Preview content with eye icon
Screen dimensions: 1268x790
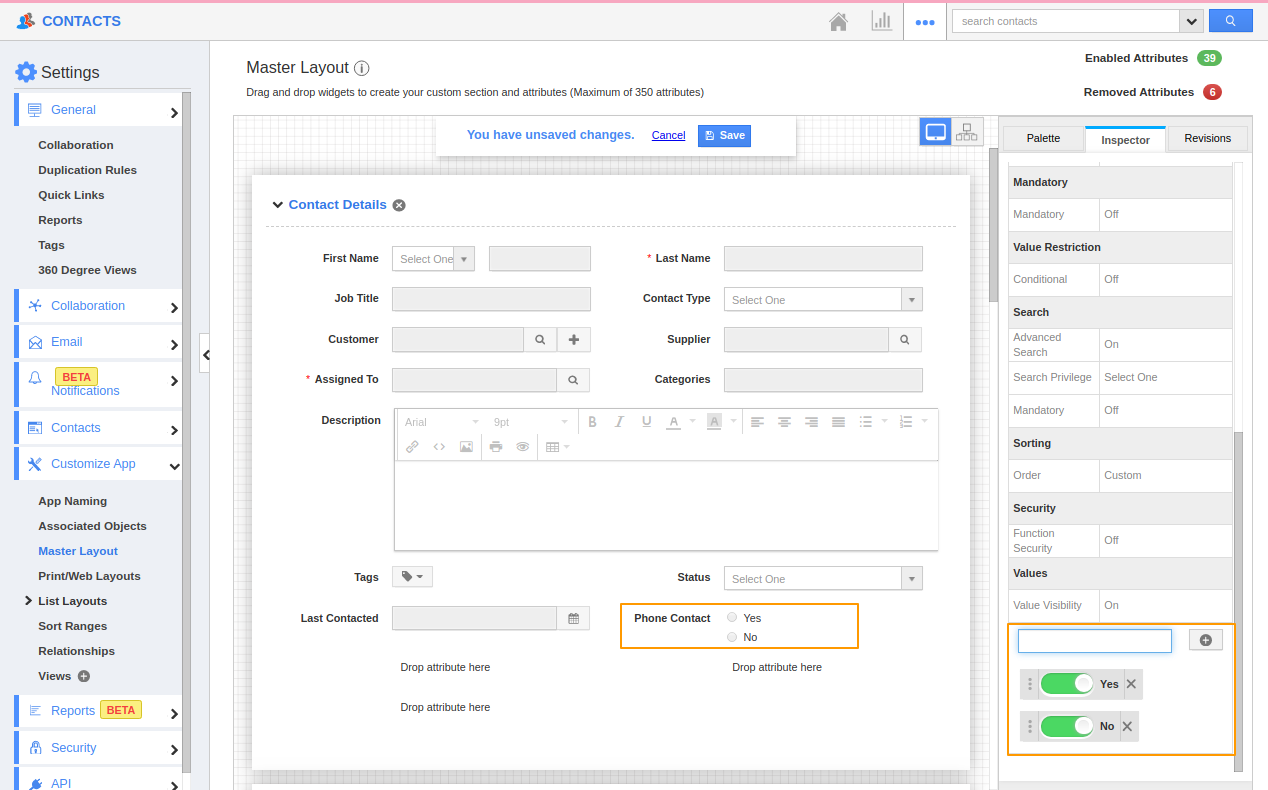tap(522, 447)
